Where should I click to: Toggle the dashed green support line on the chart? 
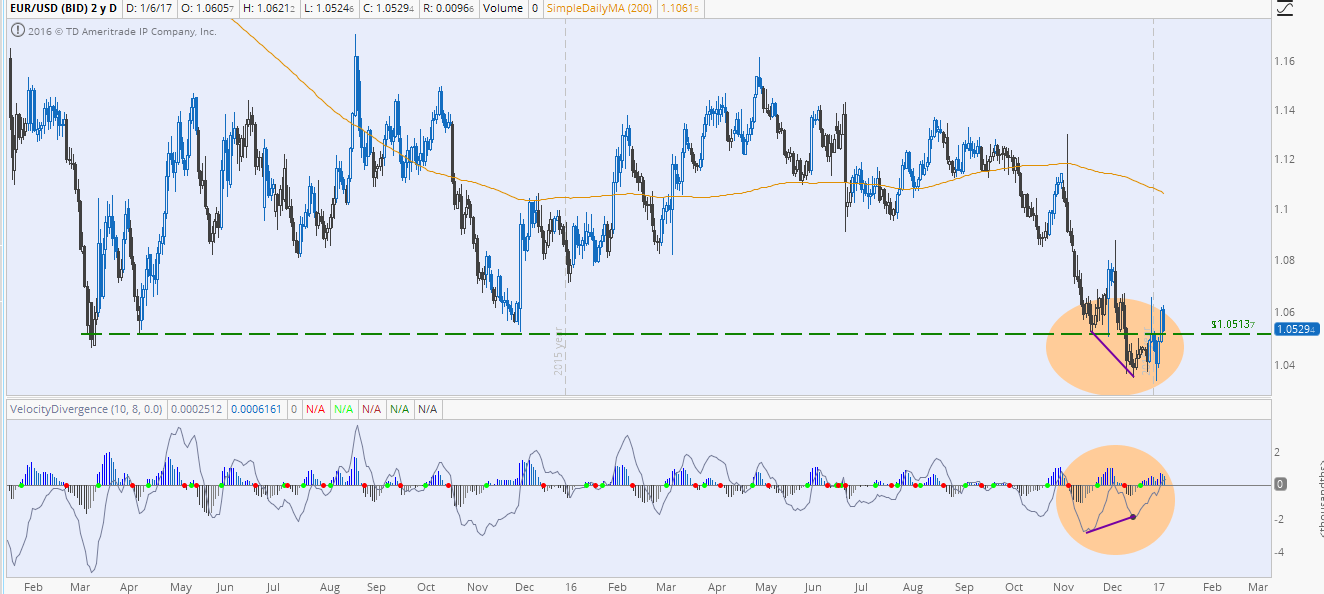400,332
